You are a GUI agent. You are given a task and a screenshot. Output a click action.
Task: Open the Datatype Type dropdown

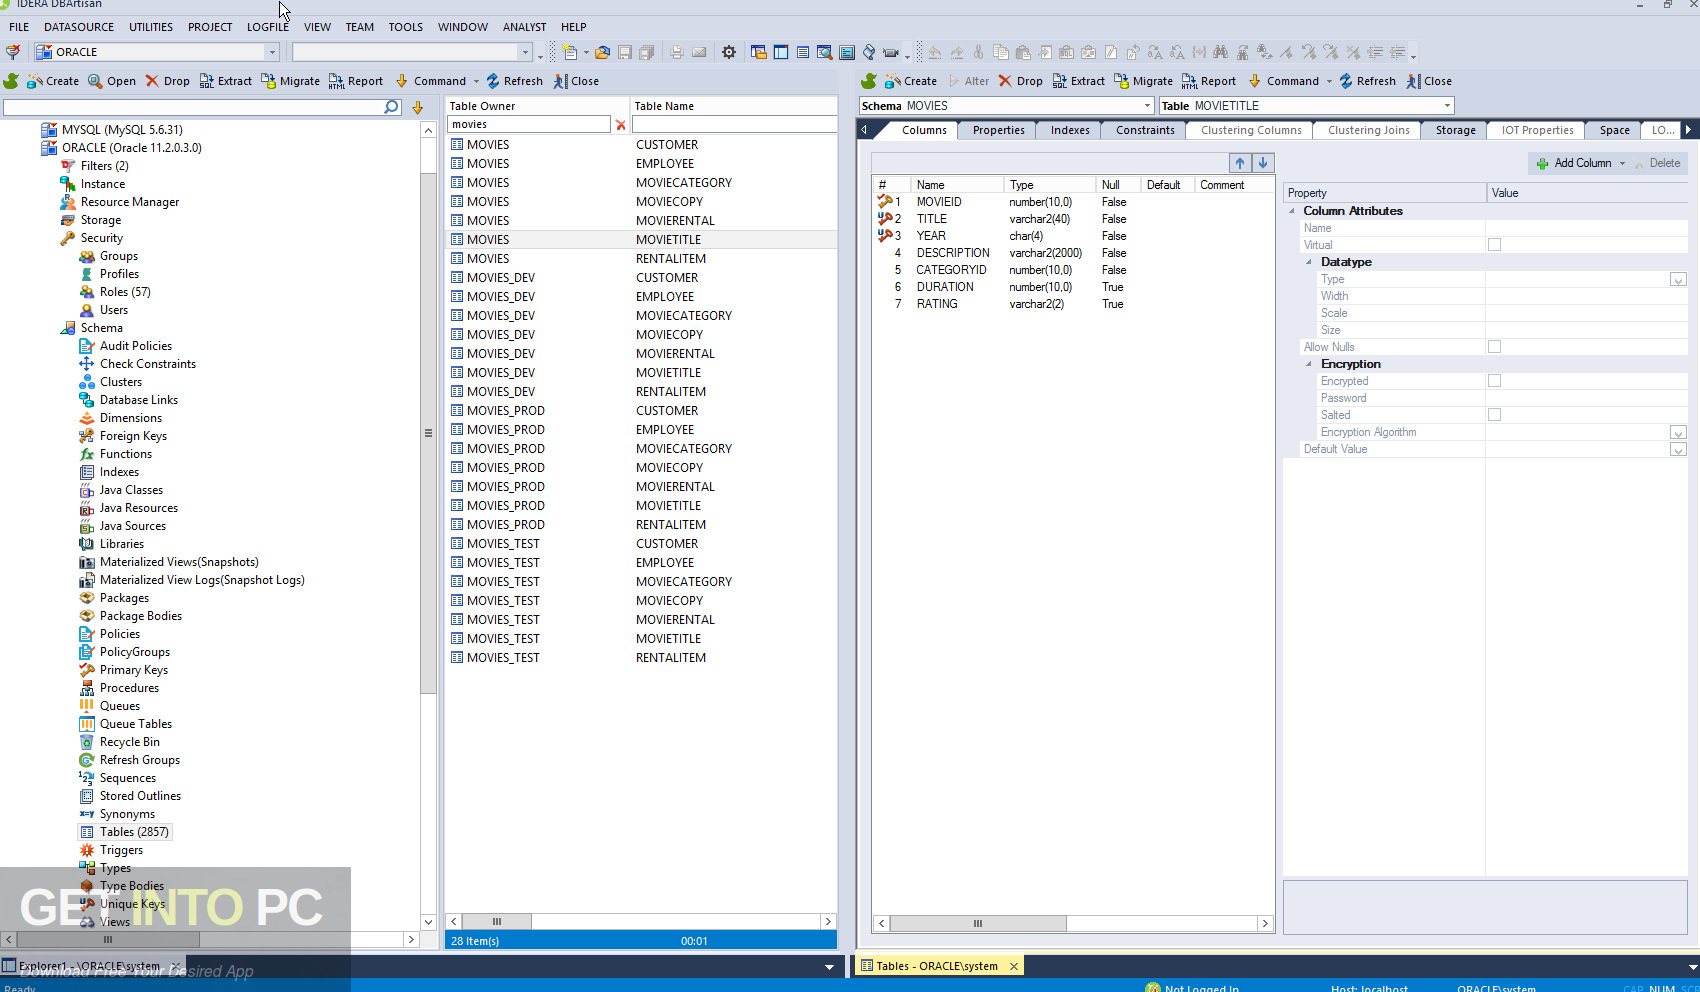point(1678,280)
